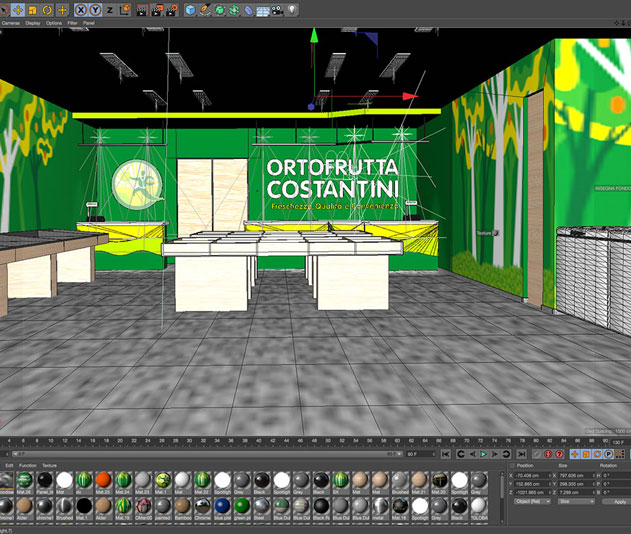Go to next key circular arrow

(506, 454)
